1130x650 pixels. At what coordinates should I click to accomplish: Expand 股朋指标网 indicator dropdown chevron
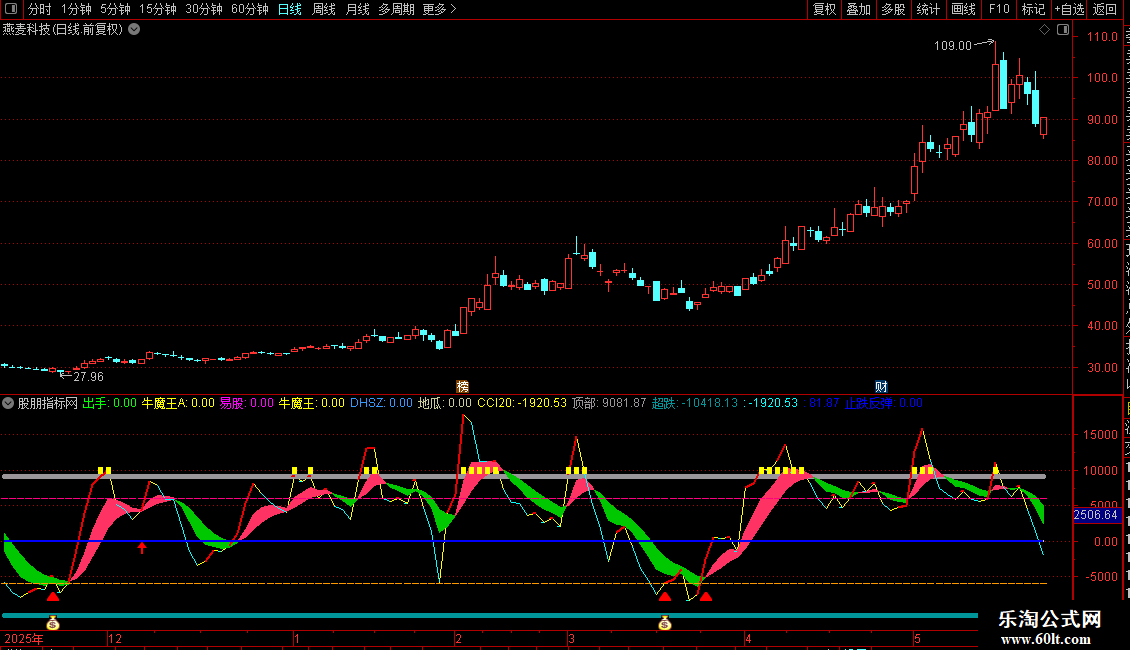pos(8,403)
